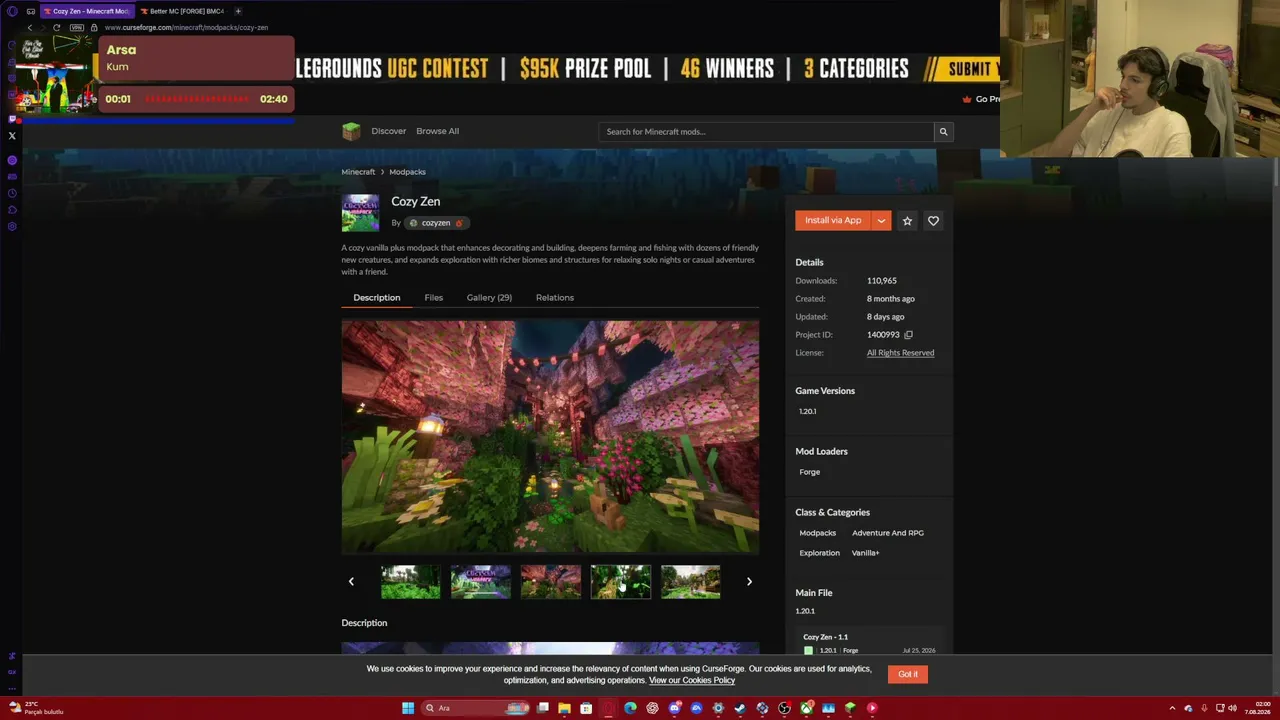This screenshot has width=1280, height=720.
Task: View site security via the lock icon
Action: coord(94,27)
